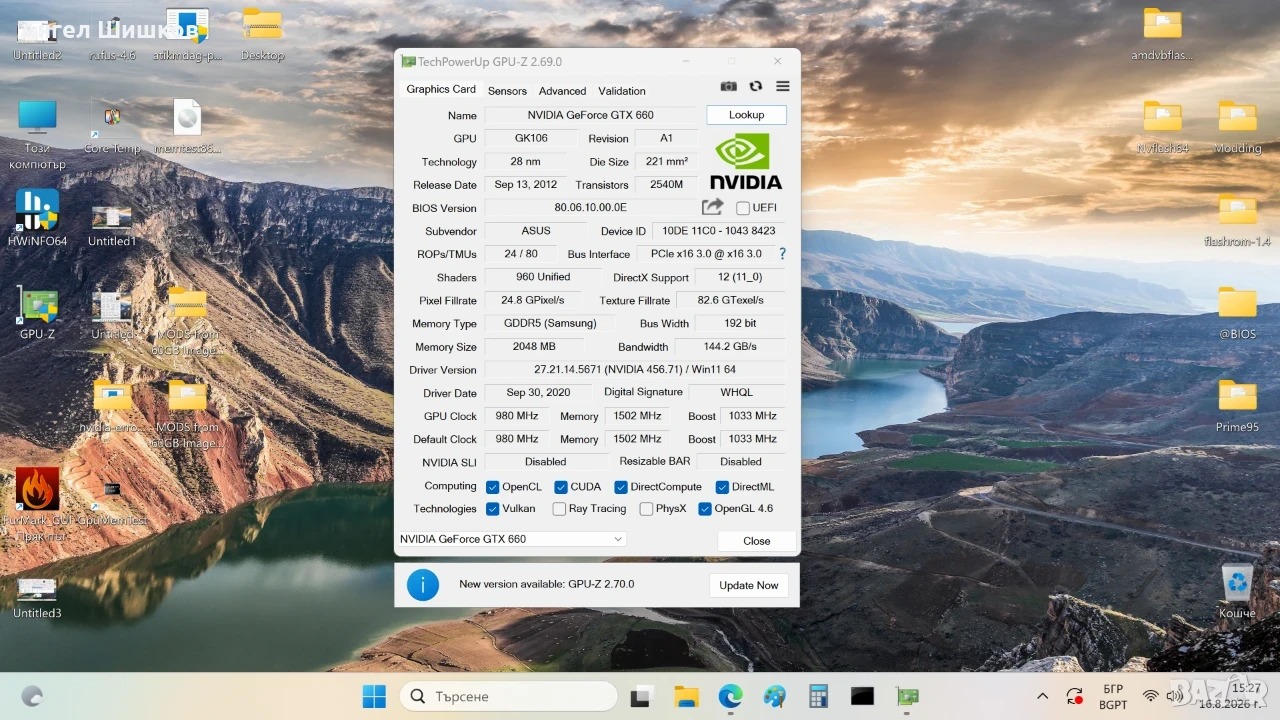Click the Shaders 960 Unified value
Screen dimensions: 1280x720
tap(543, 277)
